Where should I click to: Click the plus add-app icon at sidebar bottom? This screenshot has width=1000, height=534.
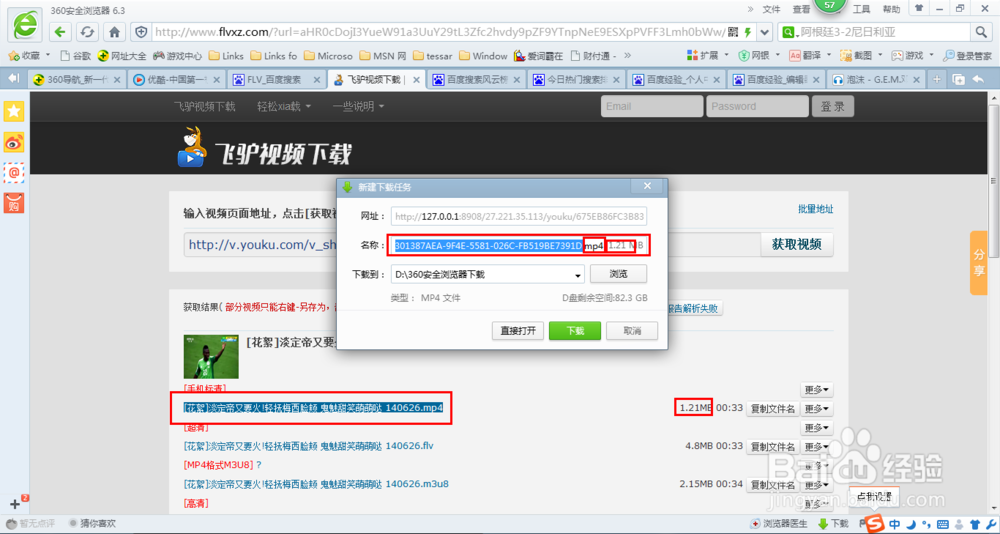click(x=15, y=503)
